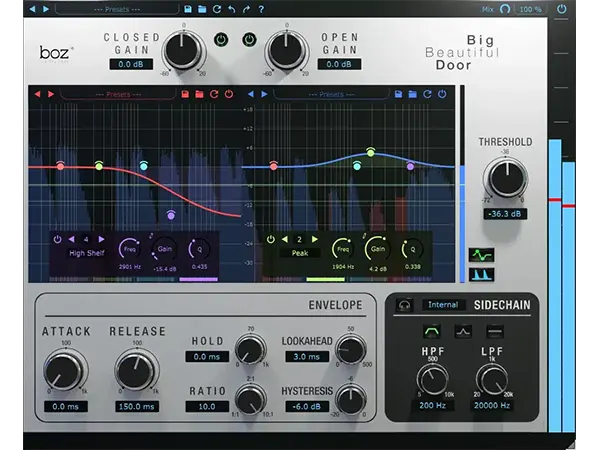Click the Open Gain 0.0 dB value field
600x450 pixels.
pyautogui.click(x=339, y=64)
